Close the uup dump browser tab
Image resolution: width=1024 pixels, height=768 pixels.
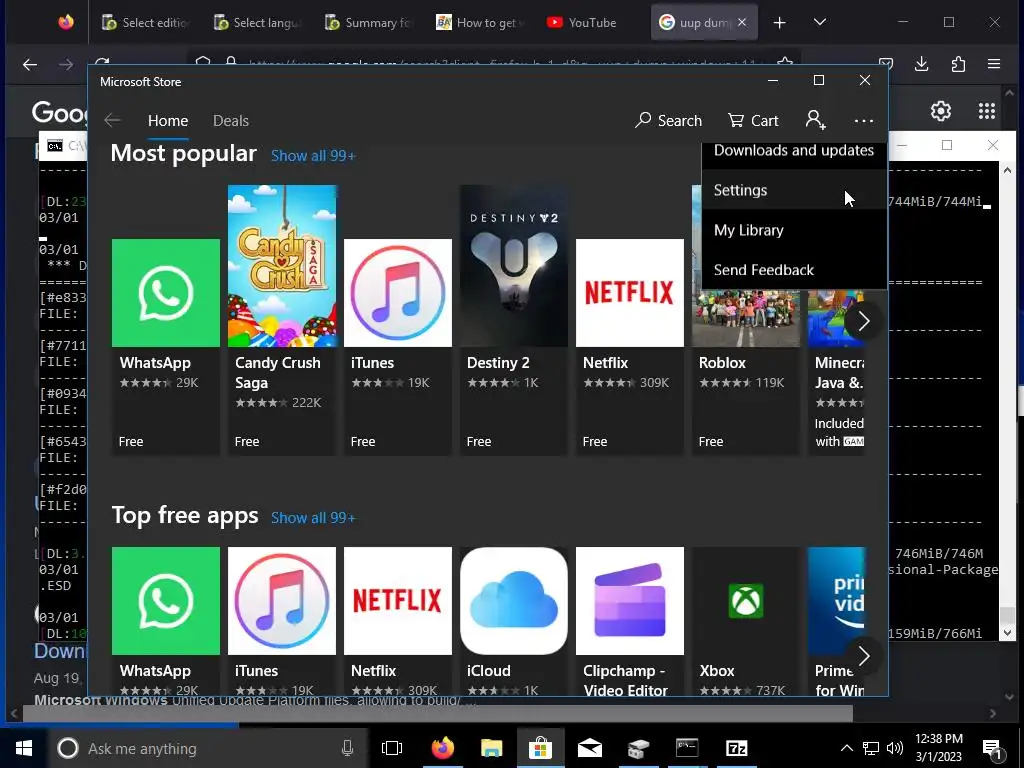[x=742, y=22]
